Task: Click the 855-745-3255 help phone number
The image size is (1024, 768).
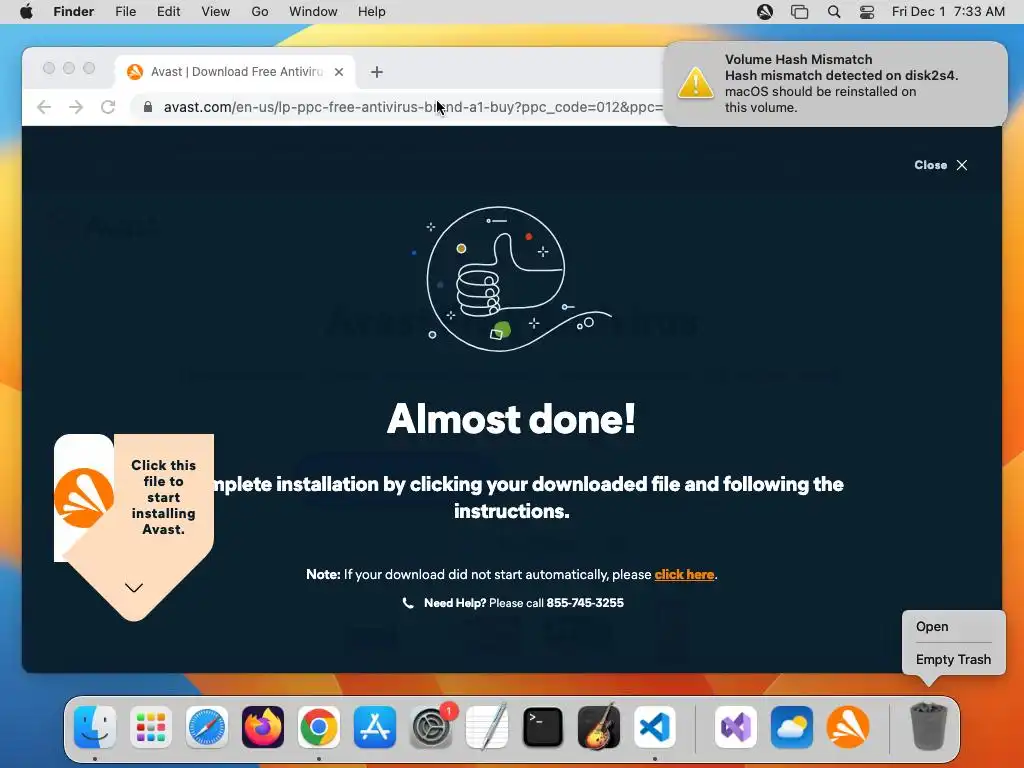Action: (585, 603)
